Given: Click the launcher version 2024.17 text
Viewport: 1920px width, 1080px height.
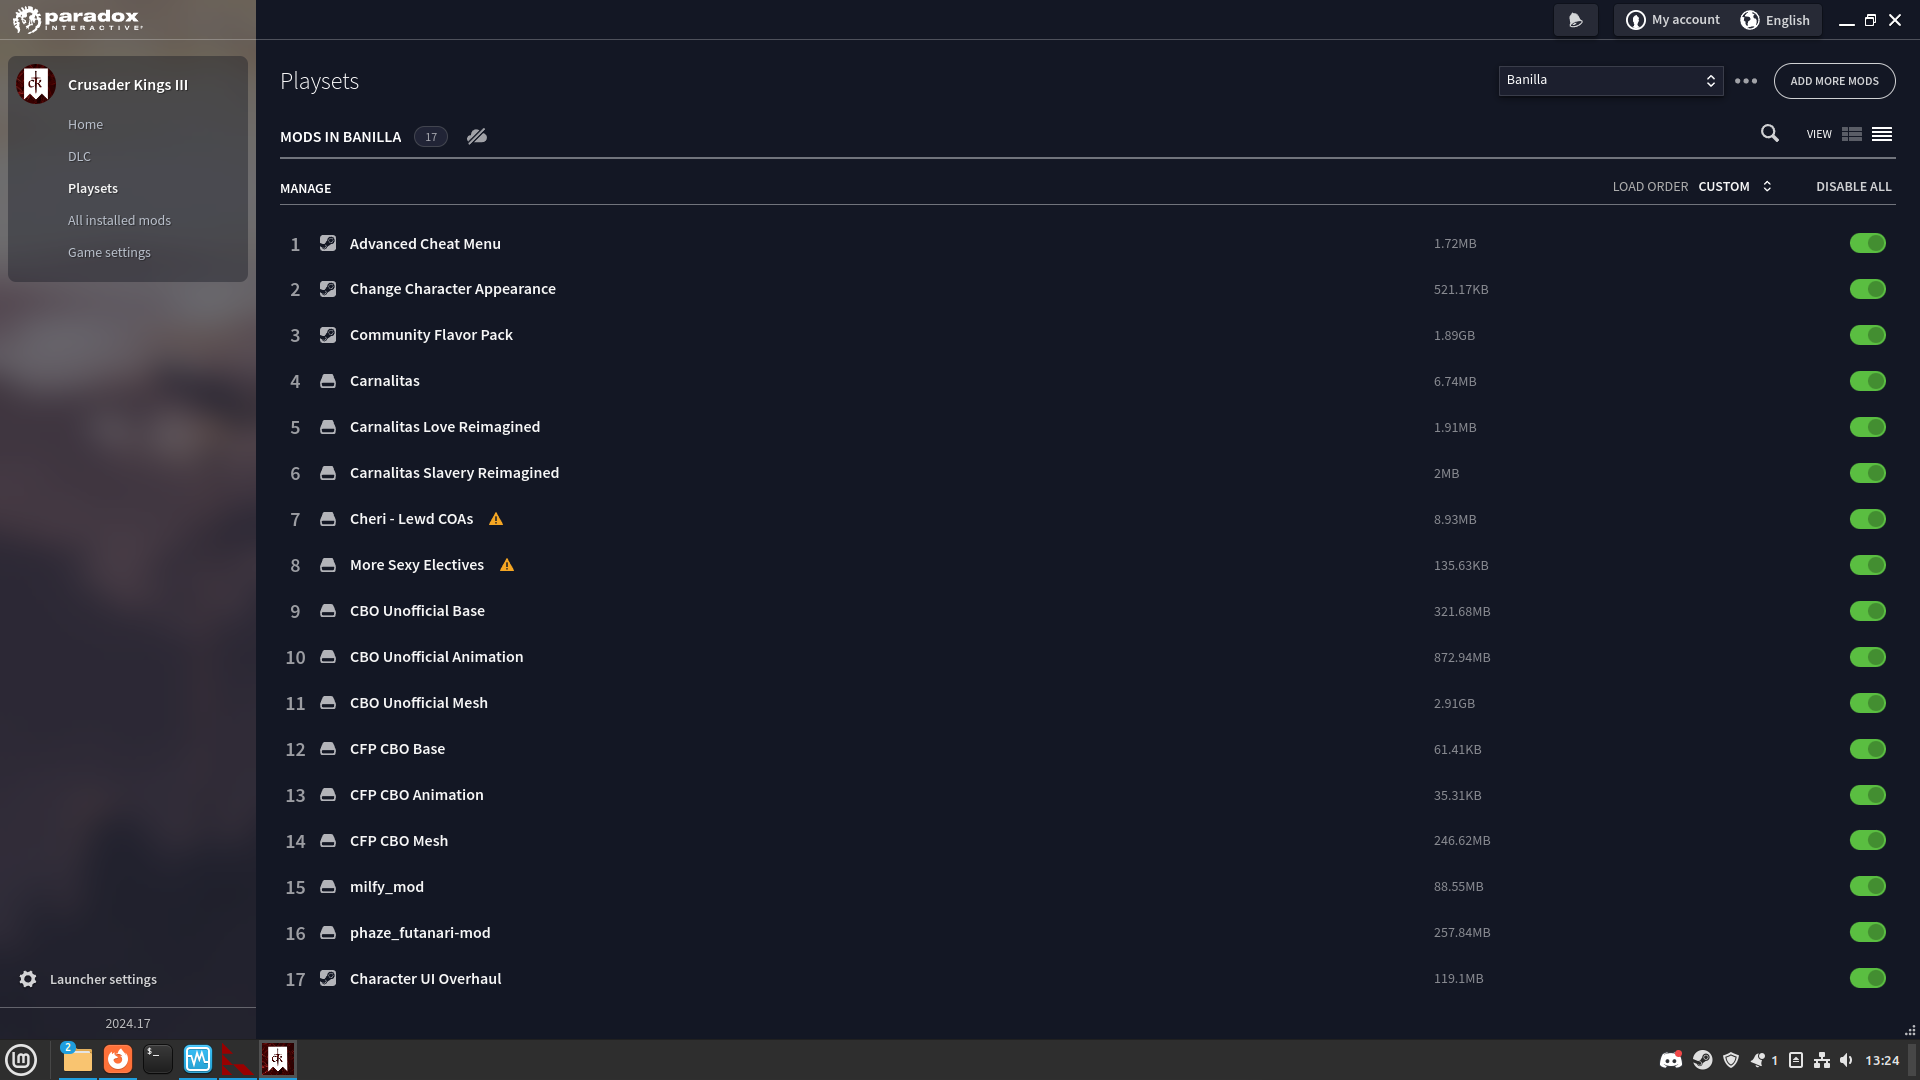Looking at the screenshot, I should [x=128, y=1024].
